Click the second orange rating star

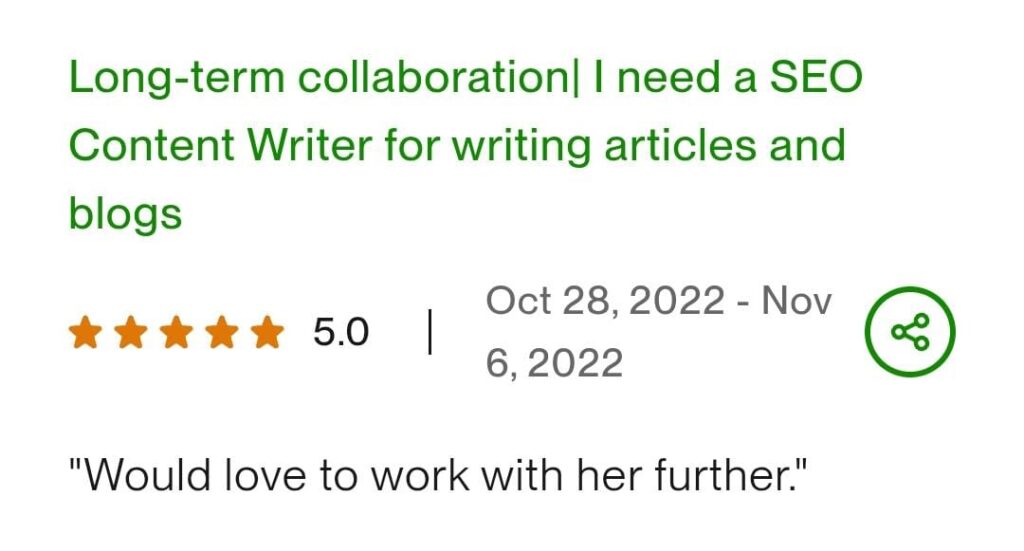click(129, 333)
